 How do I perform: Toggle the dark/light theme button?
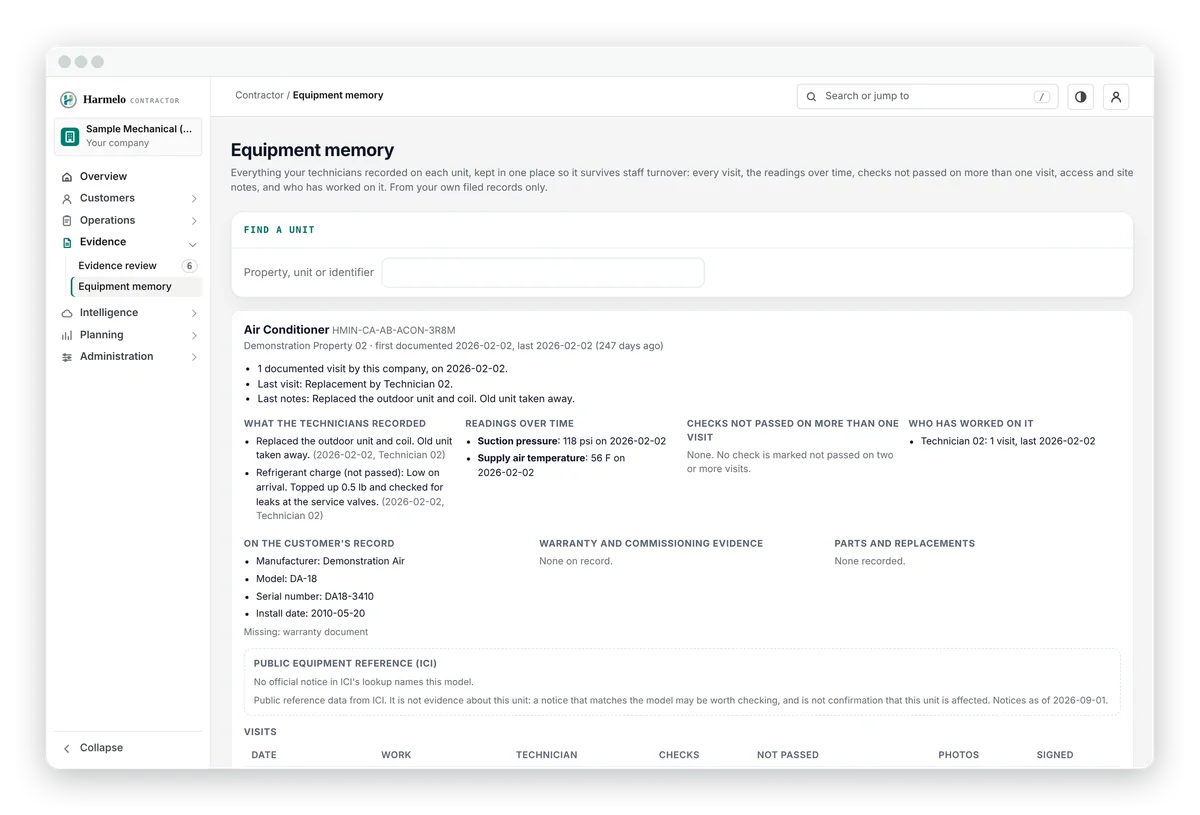(1080, 97)
